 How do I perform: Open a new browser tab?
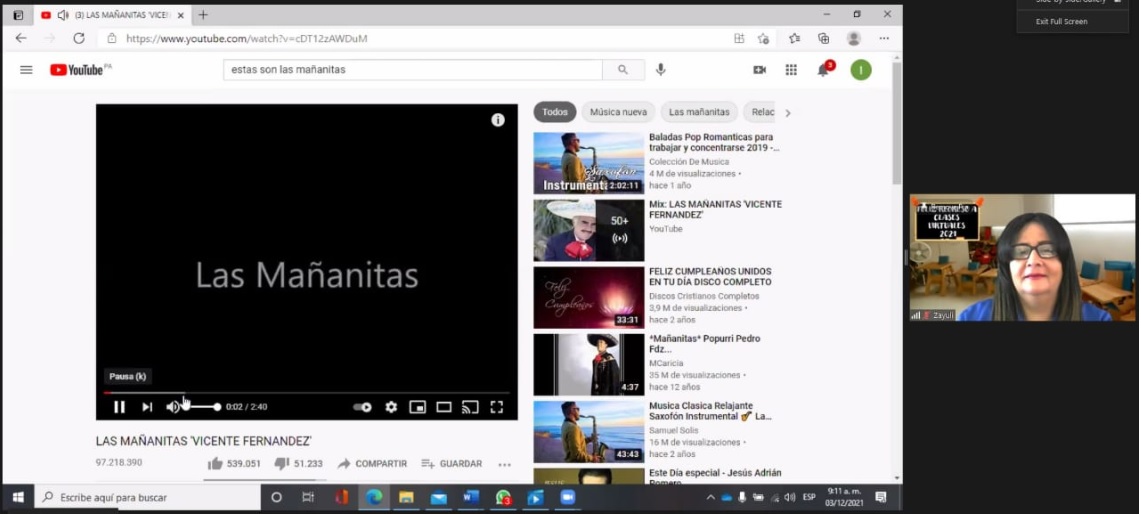click(203, 15)
